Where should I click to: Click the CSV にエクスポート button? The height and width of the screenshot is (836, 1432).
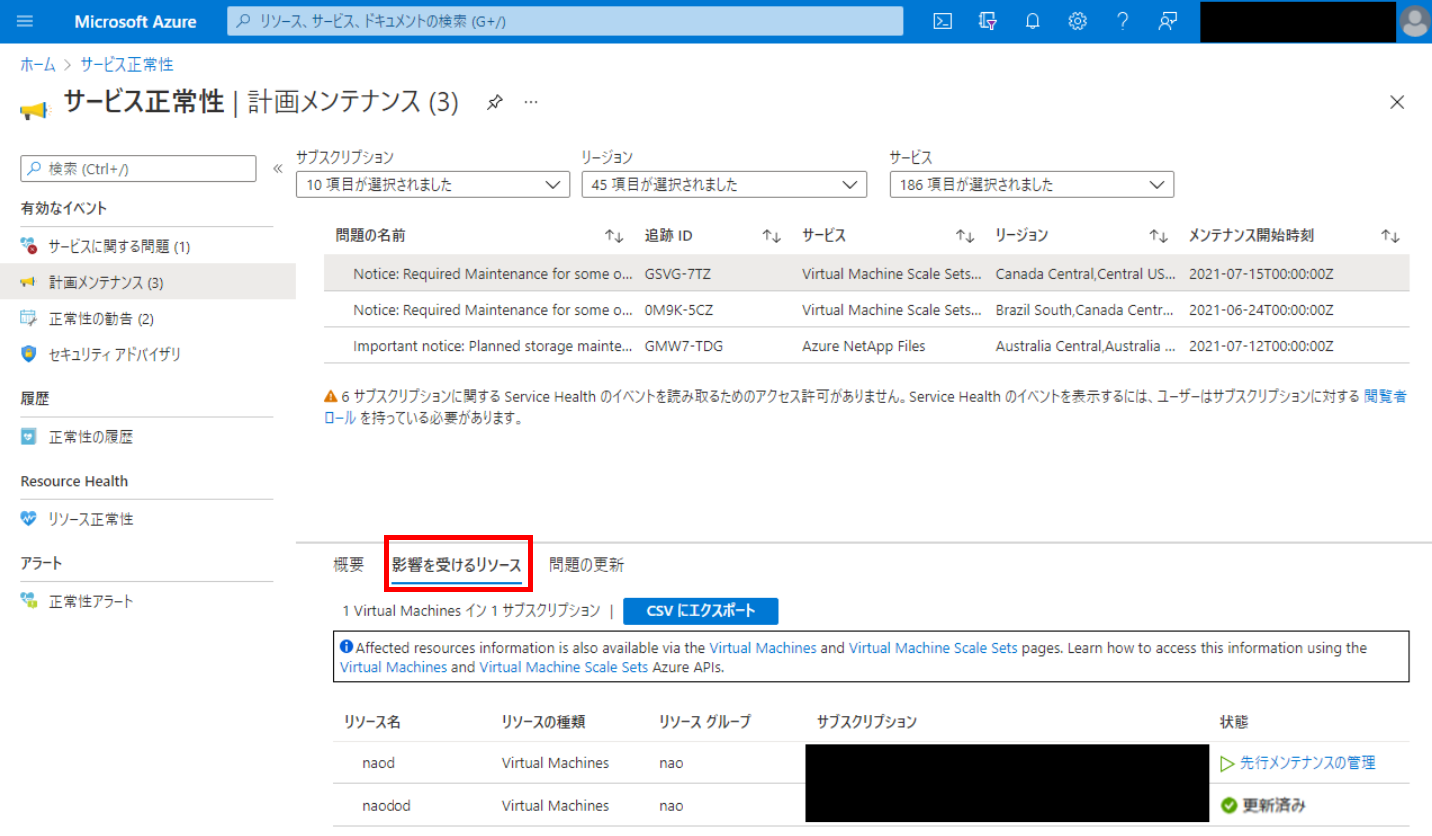click(x=700, y=611)
